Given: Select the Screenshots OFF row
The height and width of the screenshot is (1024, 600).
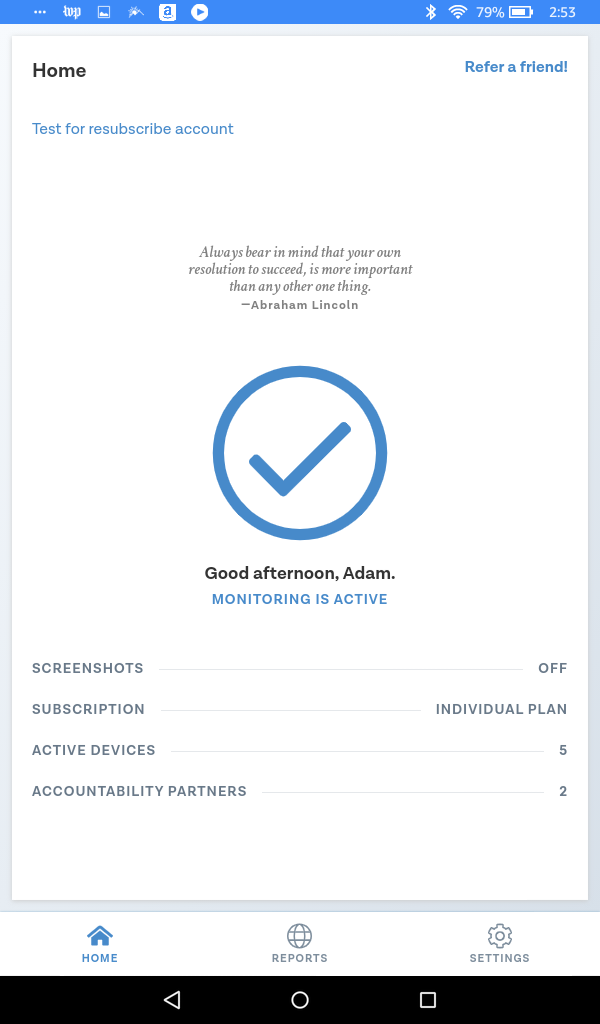Looking at the screenshot, I should coord(300,668).
